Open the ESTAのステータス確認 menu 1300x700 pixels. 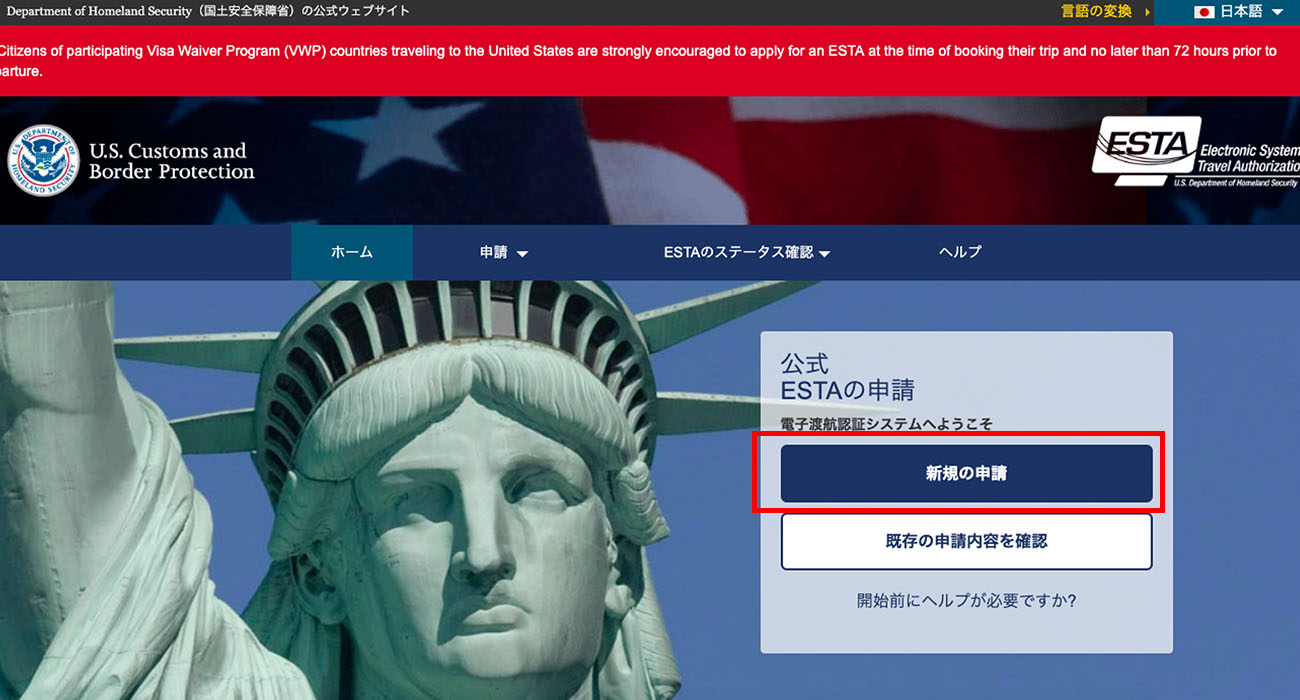pos(738,252)
